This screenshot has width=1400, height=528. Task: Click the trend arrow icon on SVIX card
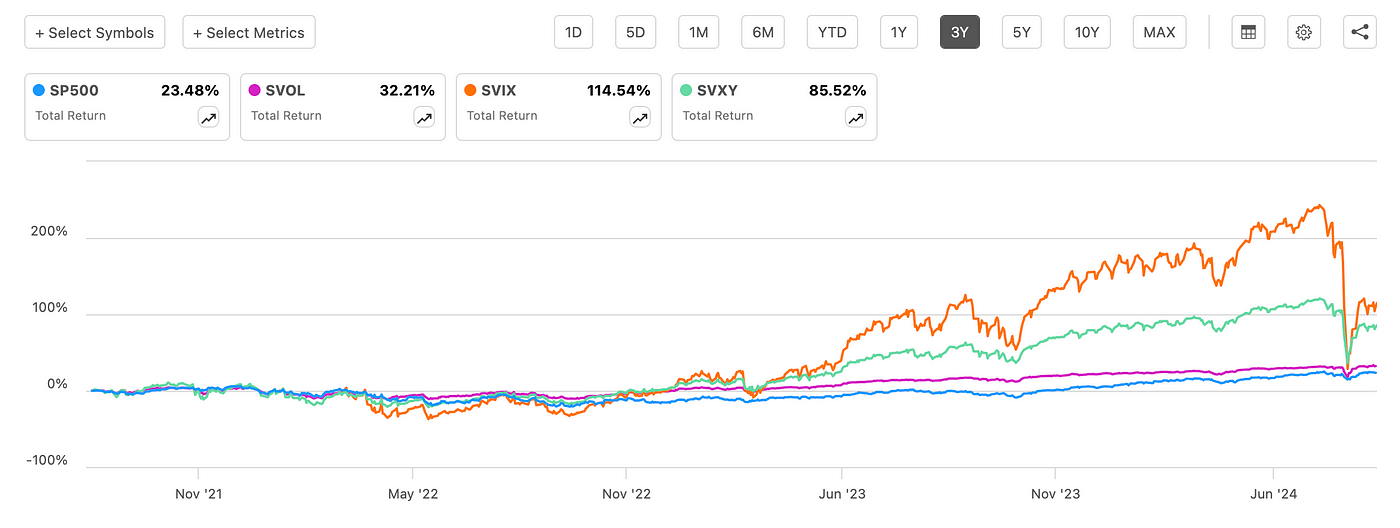[x=640, y=118]
